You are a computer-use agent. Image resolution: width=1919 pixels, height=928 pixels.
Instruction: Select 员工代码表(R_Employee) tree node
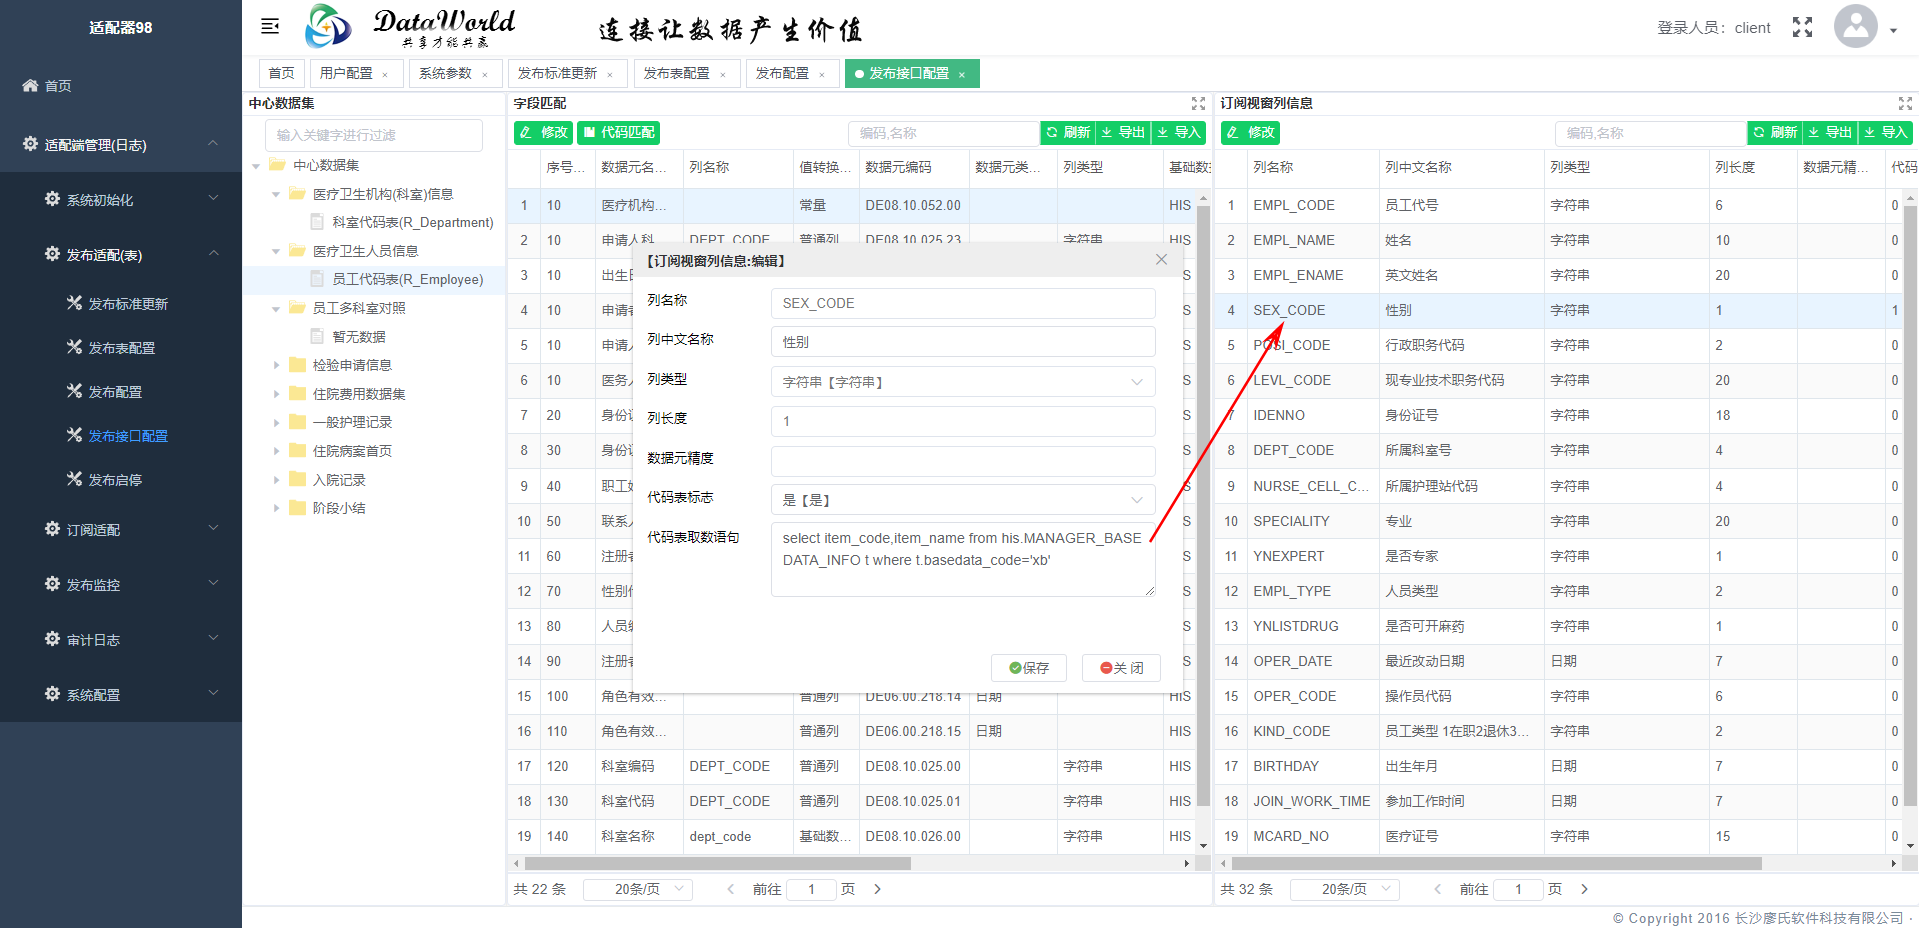(x=407, y=279)
